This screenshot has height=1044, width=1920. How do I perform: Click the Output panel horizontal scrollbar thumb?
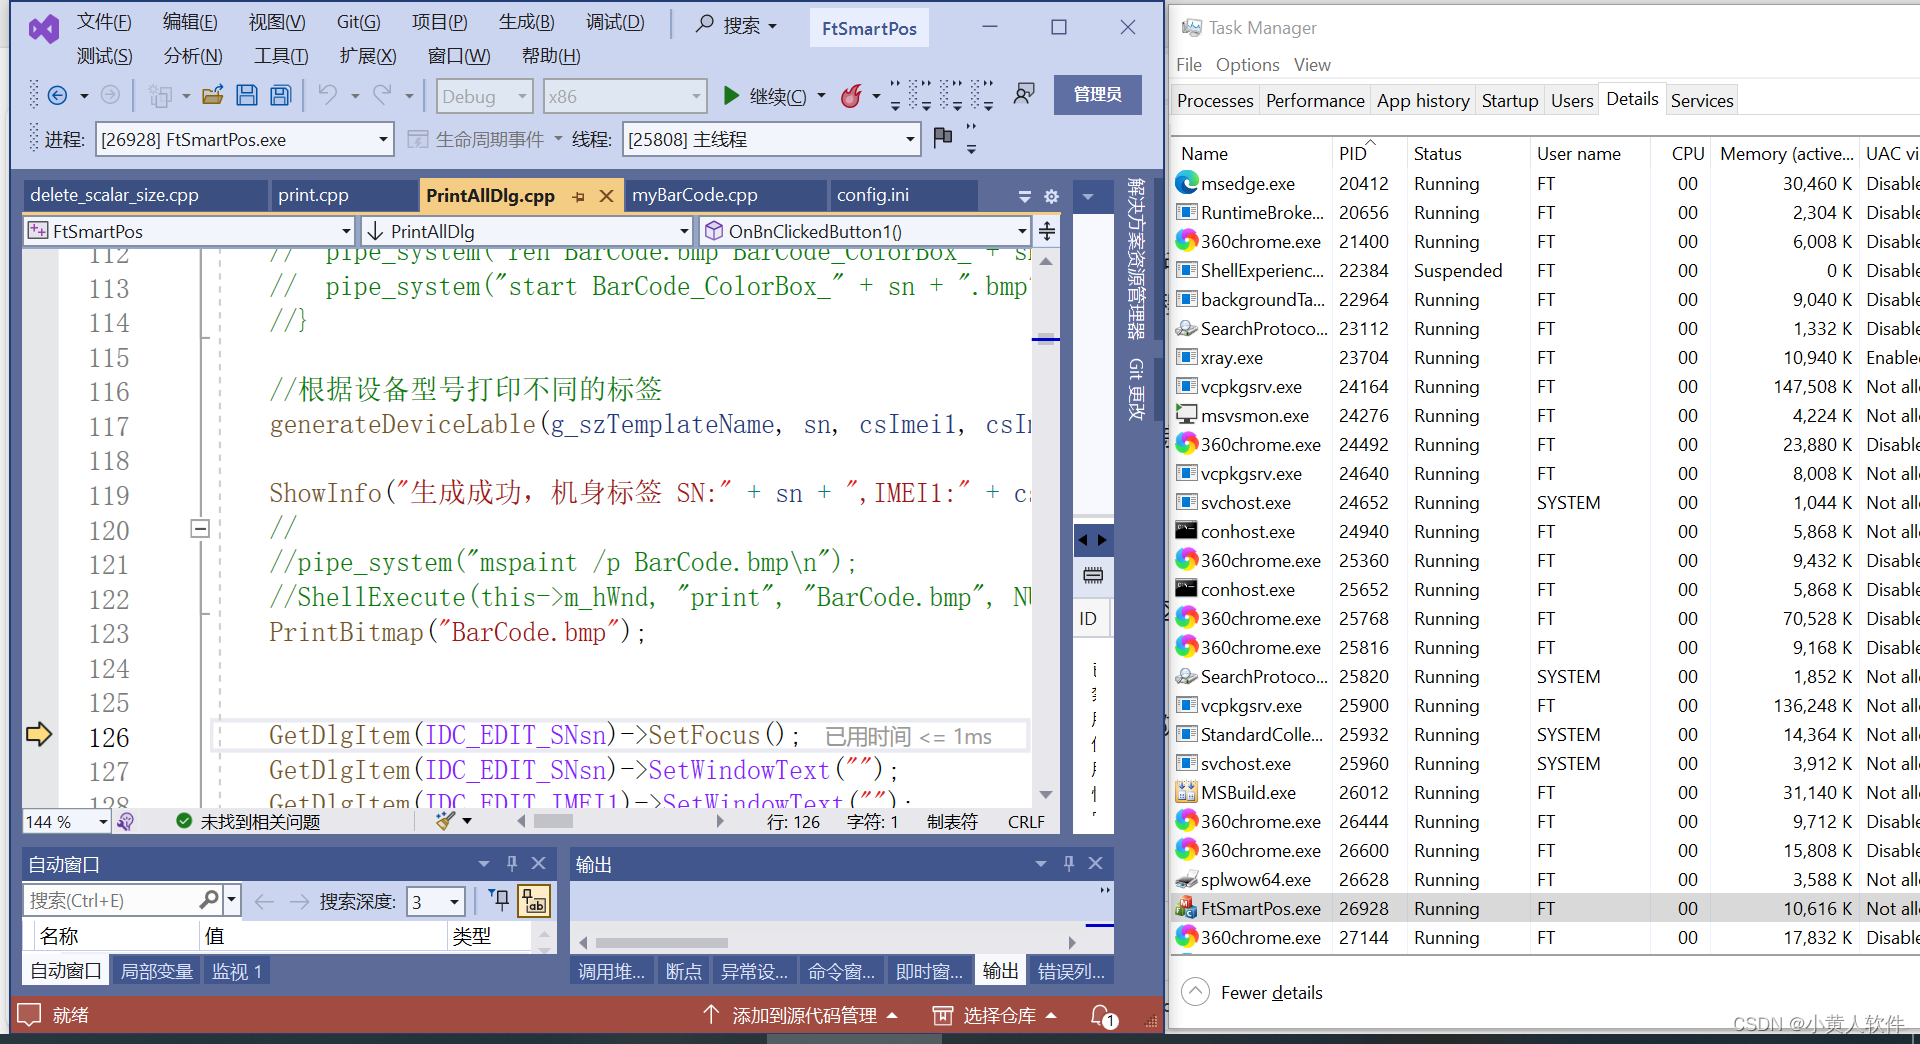click(661, 942)
